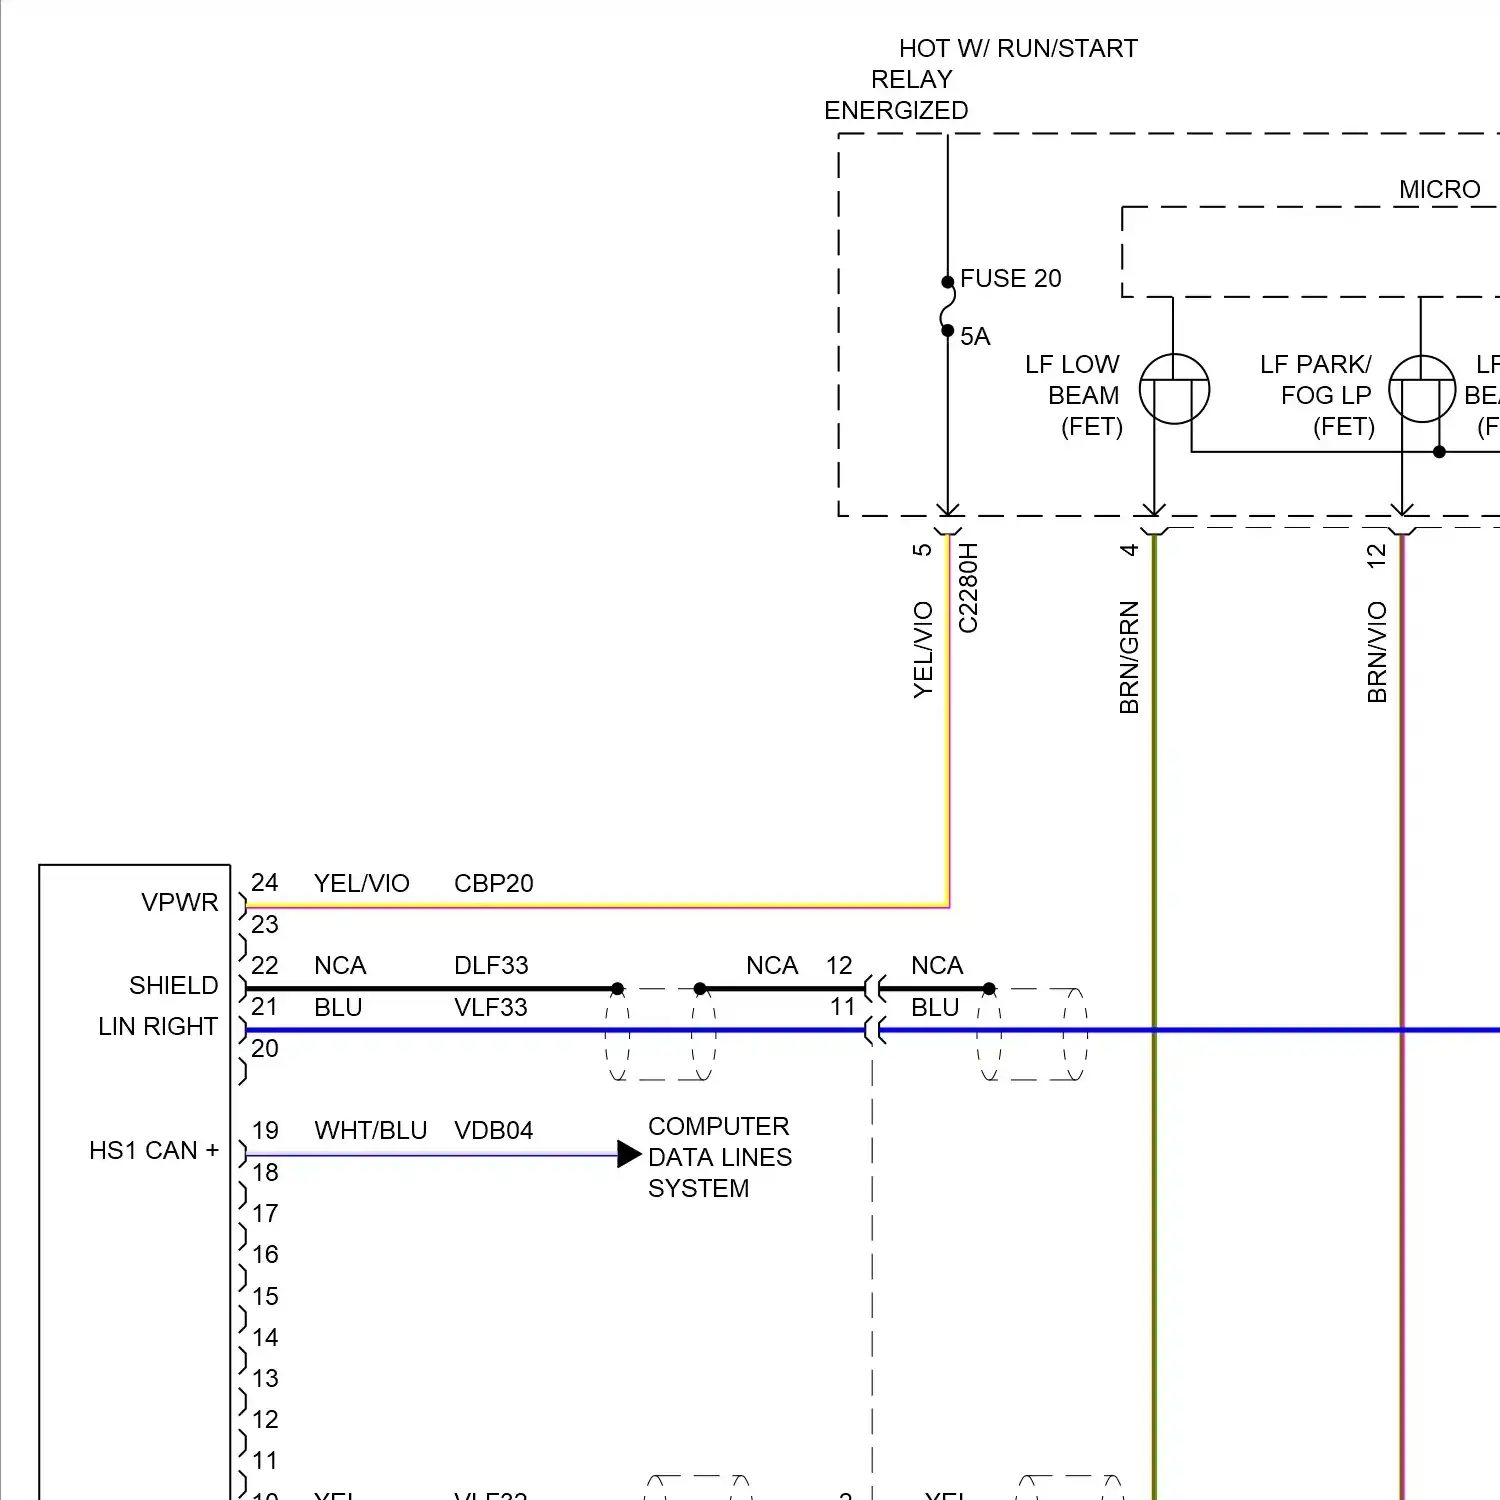This screenshot has width=1500, height=1500.
Task: Click the shield splice dot after DLF33
Action: point(617,989)
